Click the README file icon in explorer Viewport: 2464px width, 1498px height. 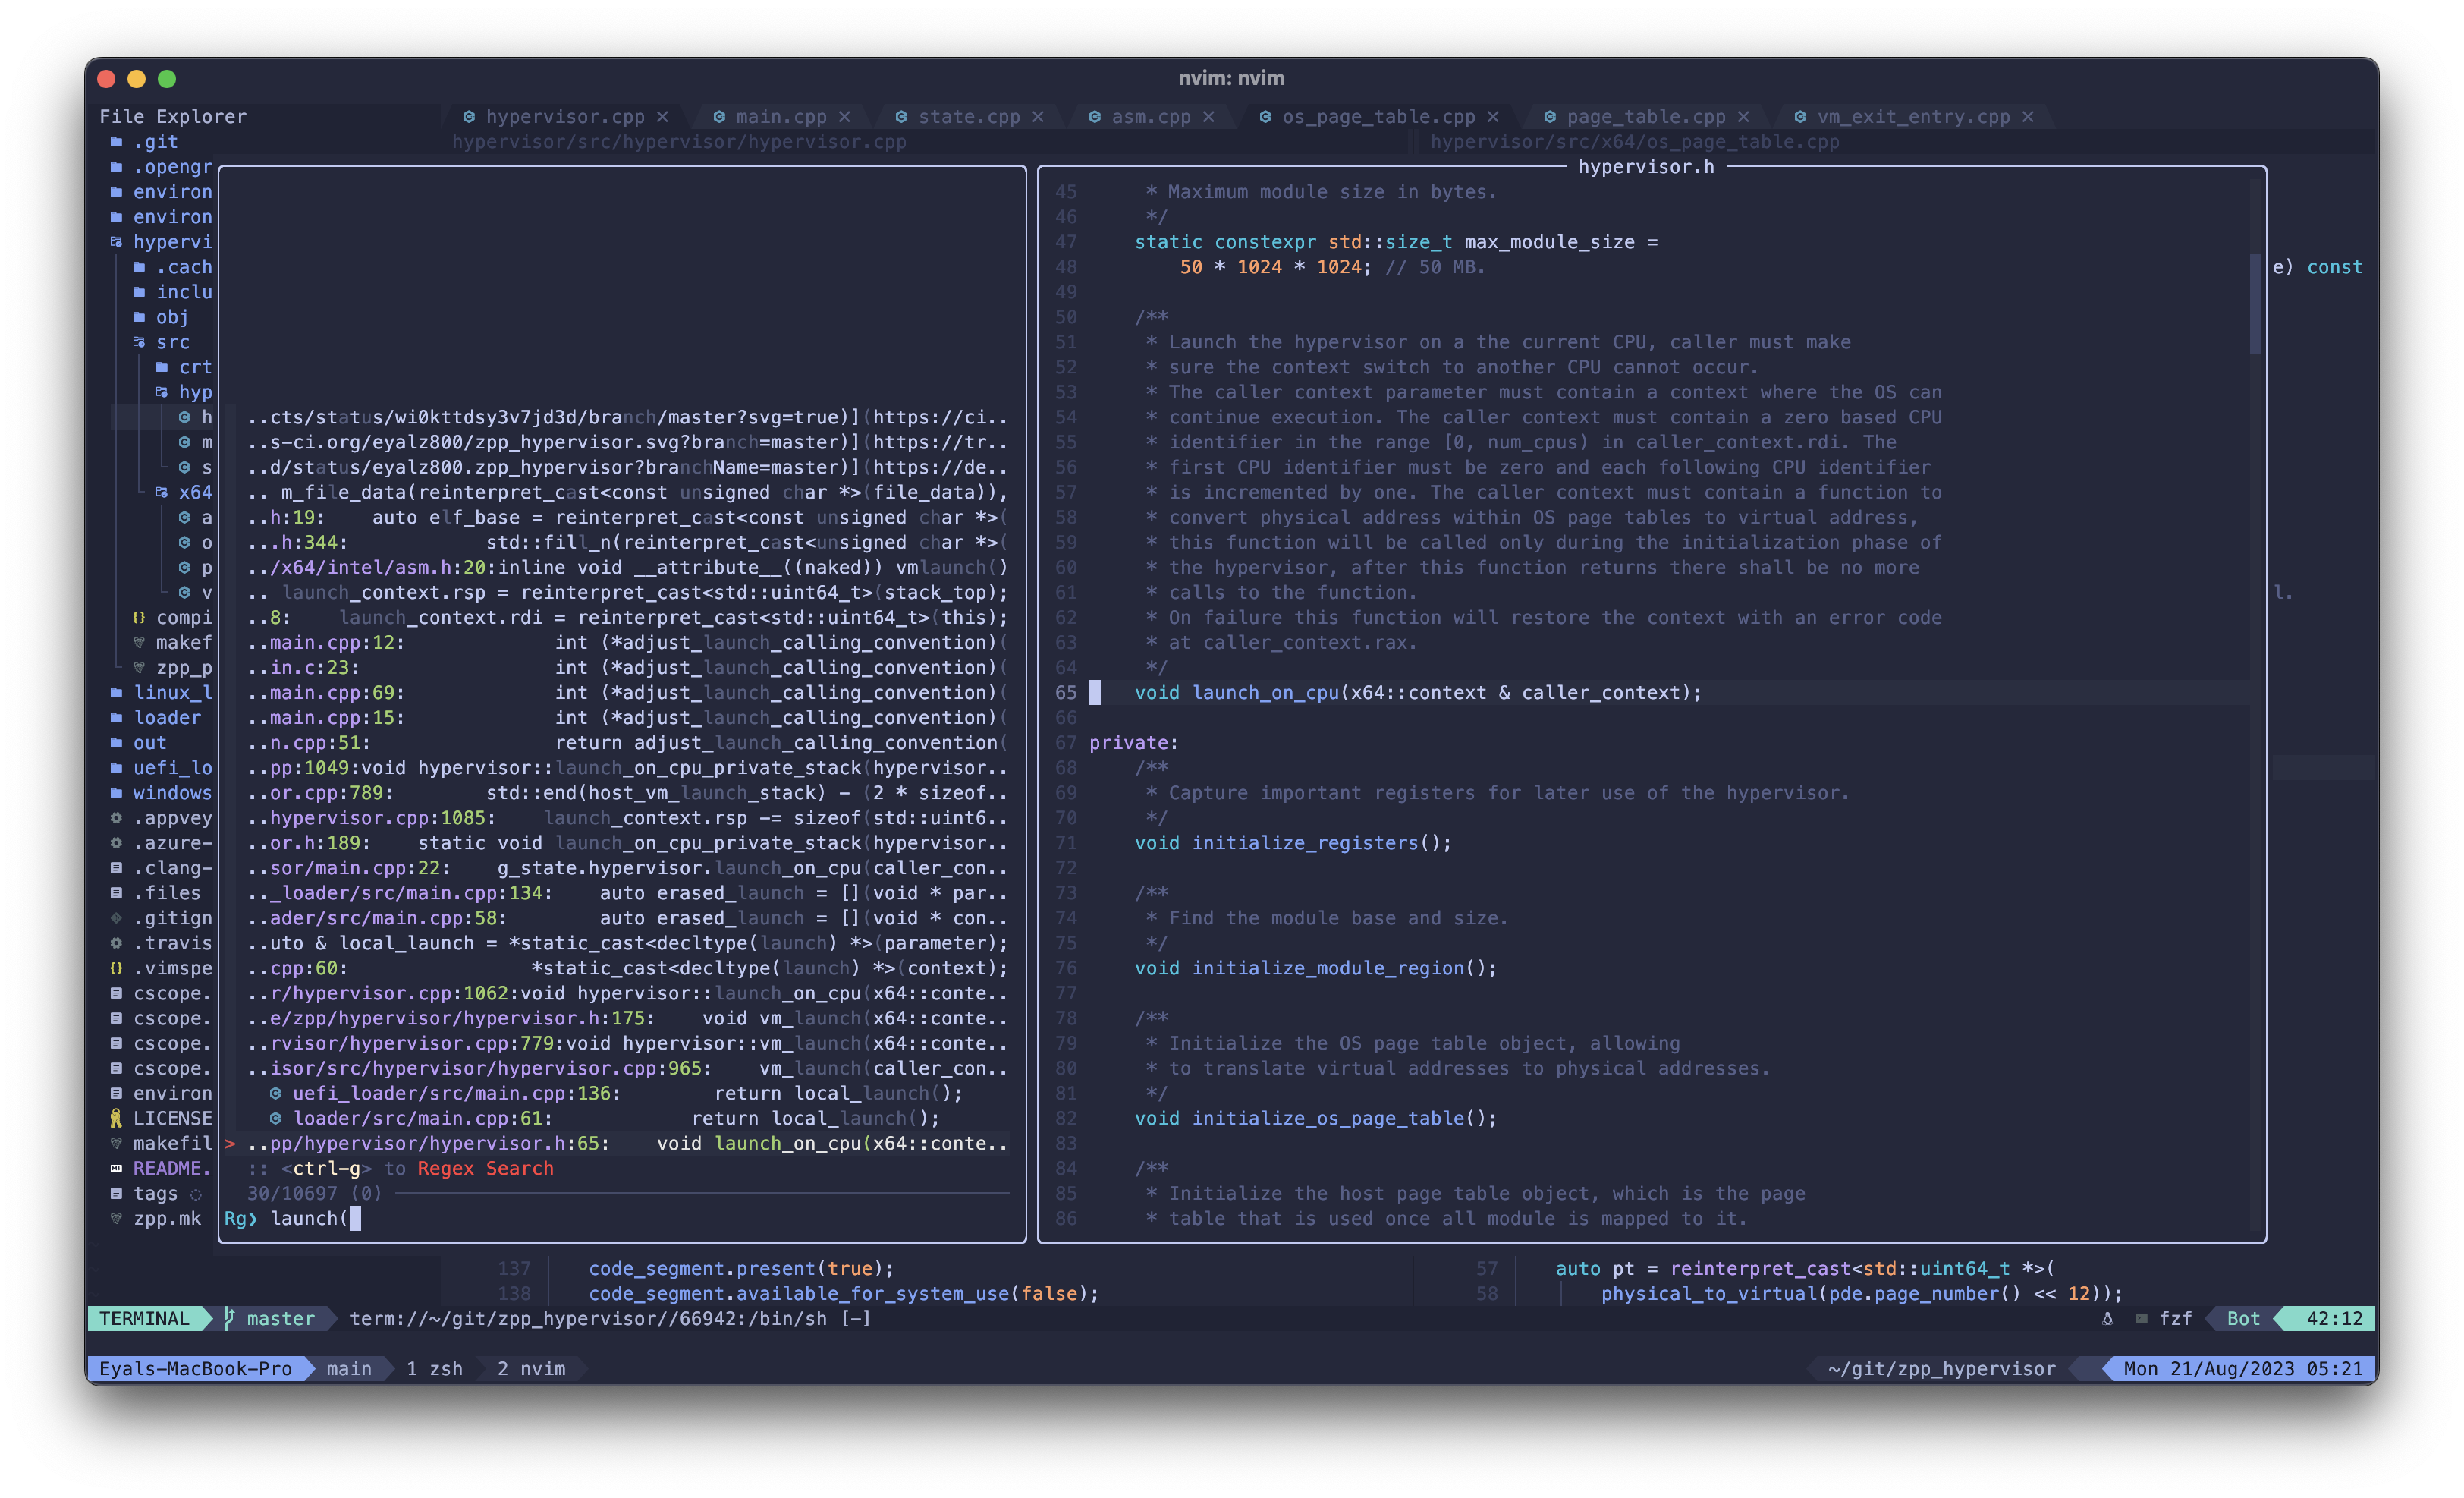coord(116,1168)
